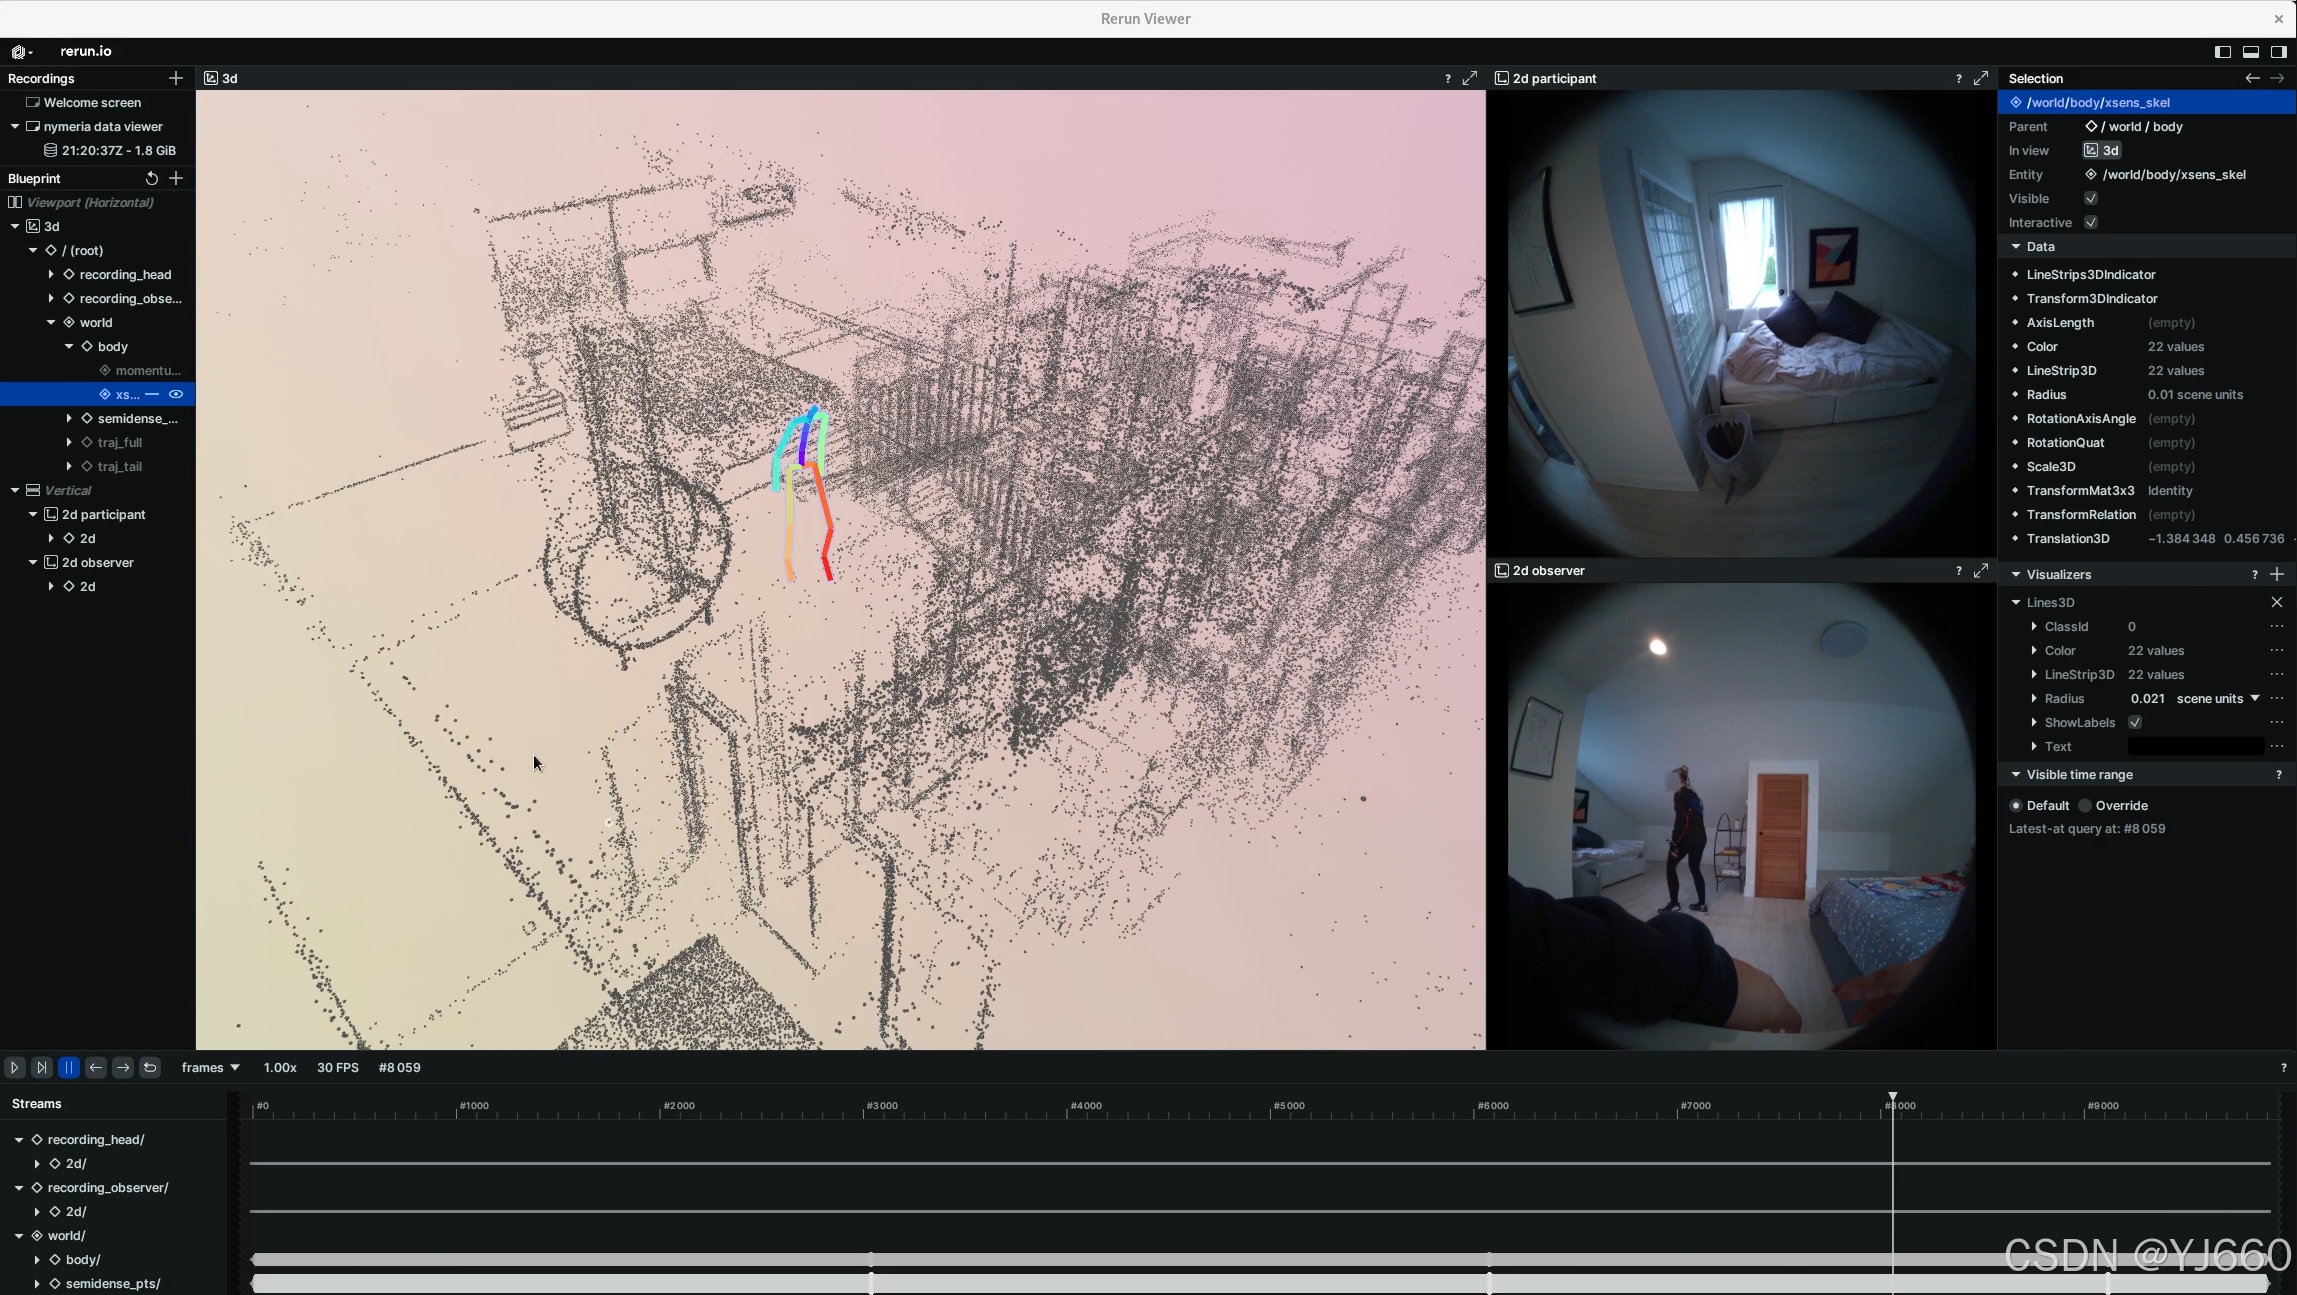Screen dimensions: 2297x1295
Task: Reset the blueprint with the reset icon
Action: coord(151,178)
